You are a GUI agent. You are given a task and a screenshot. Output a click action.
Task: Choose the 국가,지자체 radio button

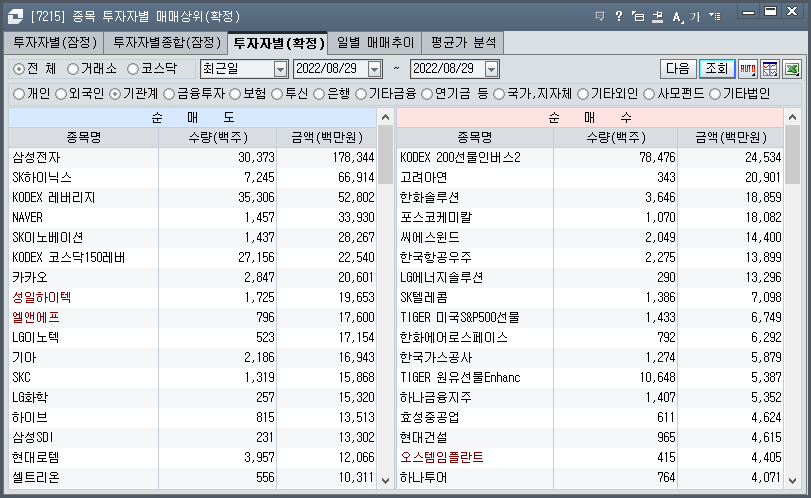499,94
